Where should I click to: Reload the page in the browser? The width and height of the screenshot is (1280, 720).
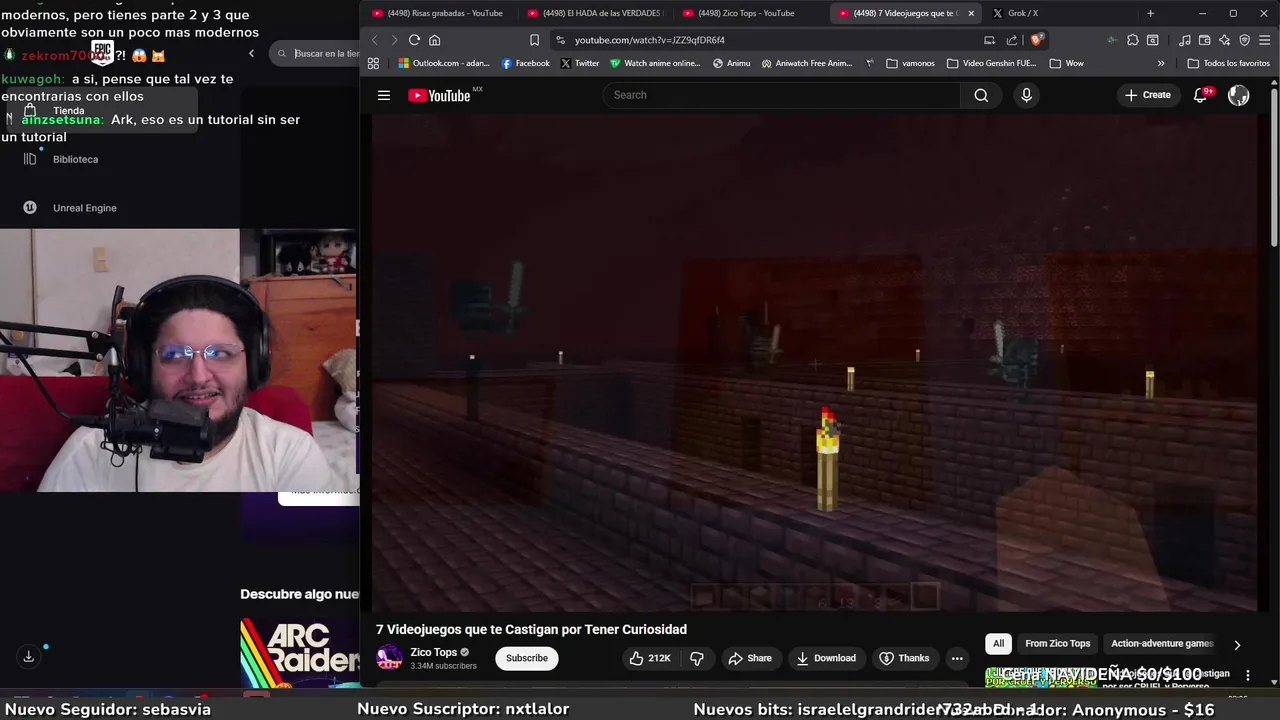pyautogui.click(x=414, y=40)
